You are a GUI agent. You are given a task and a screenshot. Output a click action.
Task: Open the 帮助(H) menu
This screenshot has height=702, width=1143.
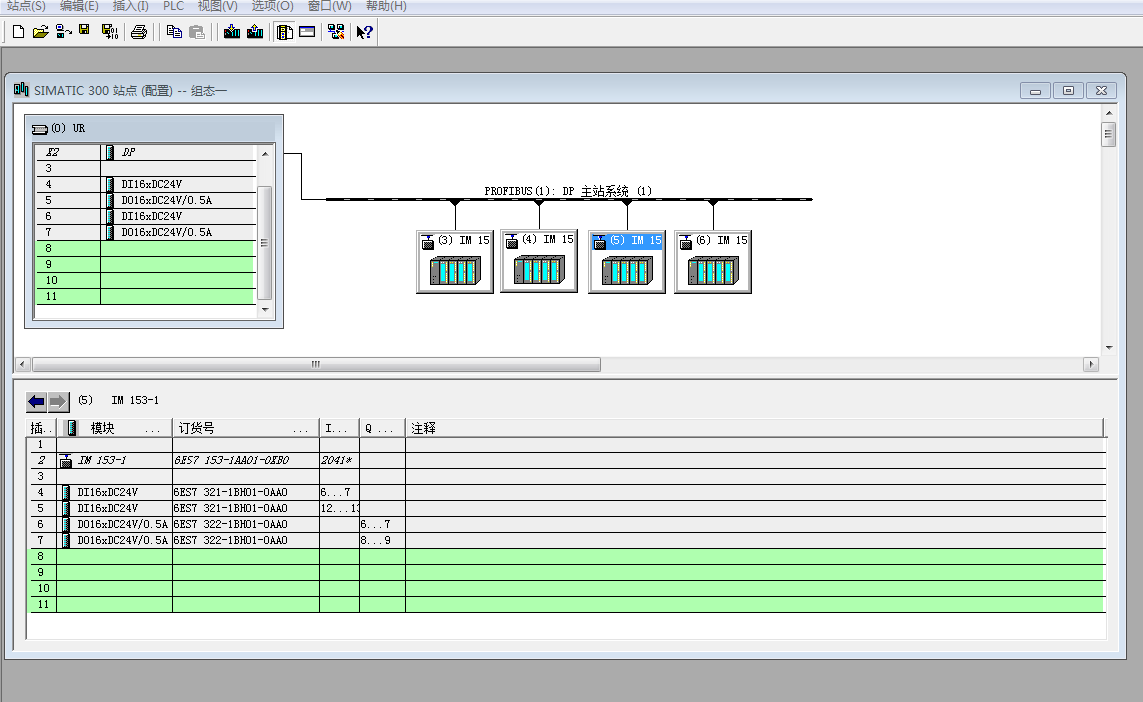tap(386, 6)
